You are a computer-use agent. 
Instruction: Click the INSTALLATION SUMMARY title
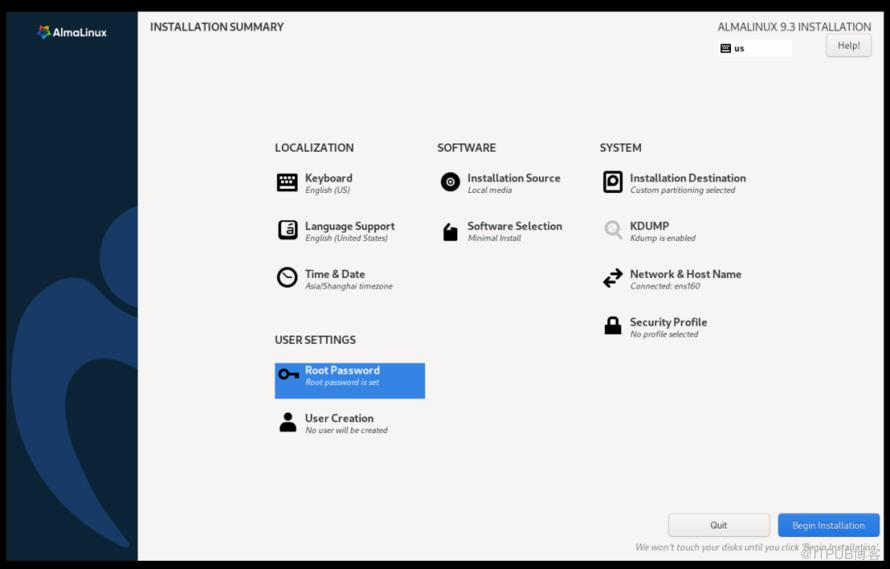click(217, 27)
